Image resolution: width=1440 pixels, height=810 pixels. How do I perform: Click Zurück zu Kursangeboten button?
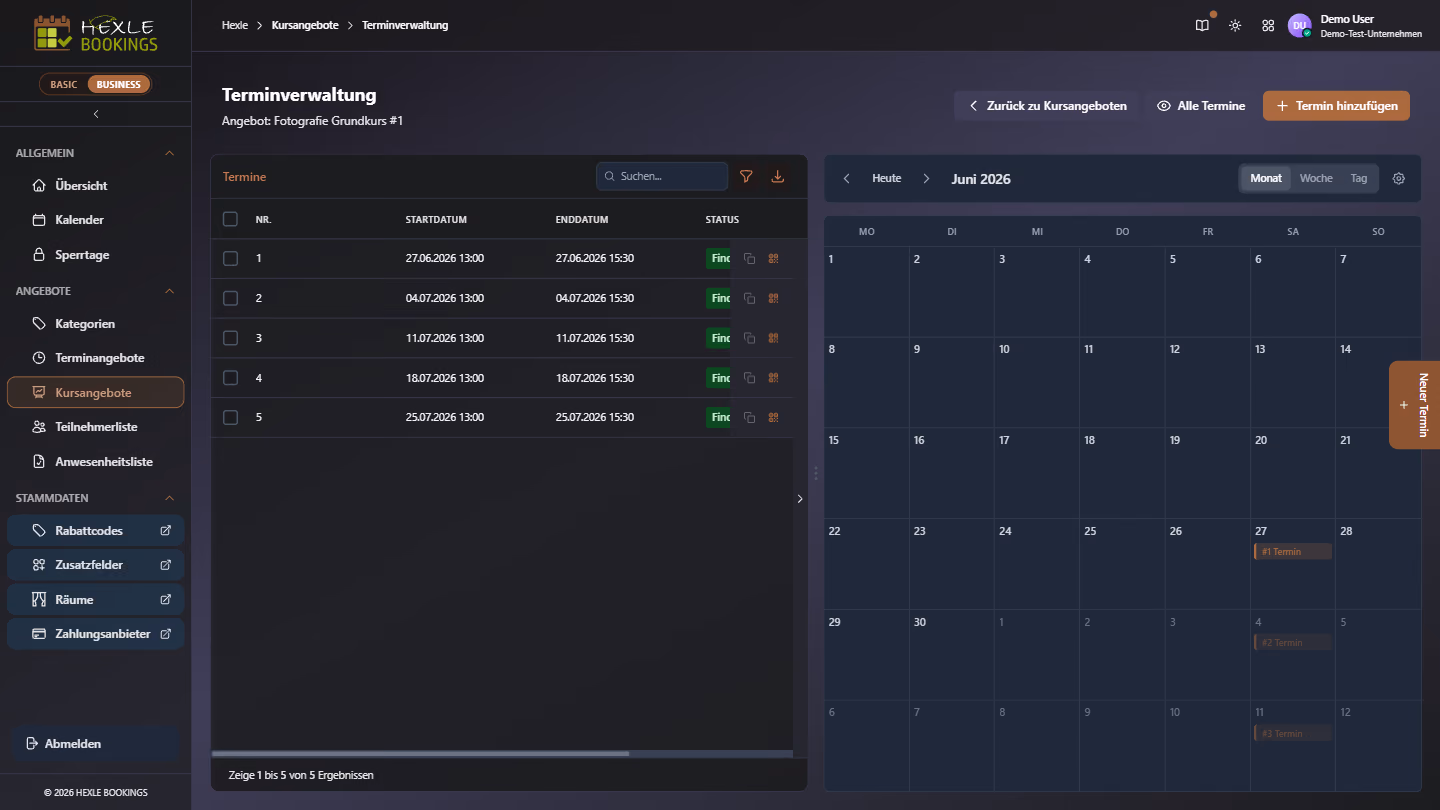coord(1046,106)
